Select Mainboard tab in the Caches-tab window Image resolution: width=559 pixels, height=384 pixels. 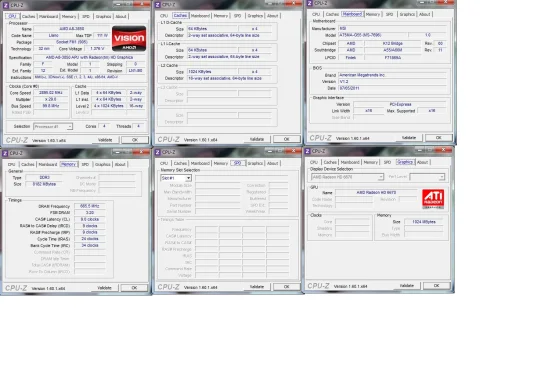point(200,16)
